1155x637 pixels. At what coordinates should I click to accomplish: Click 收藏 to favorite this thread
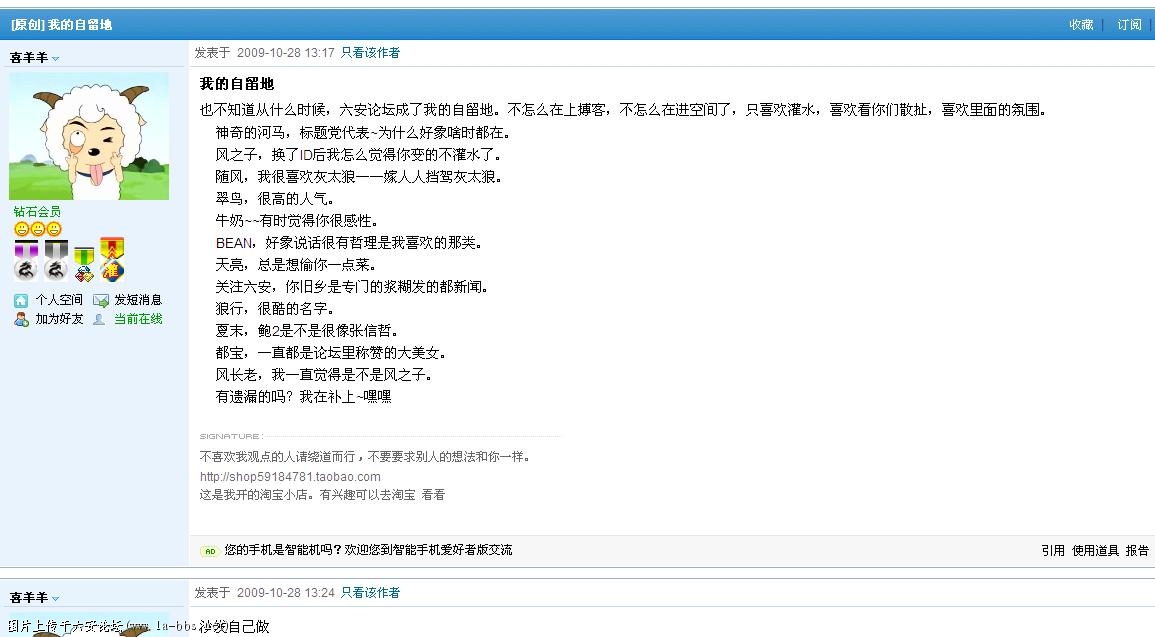[1080, 24]
